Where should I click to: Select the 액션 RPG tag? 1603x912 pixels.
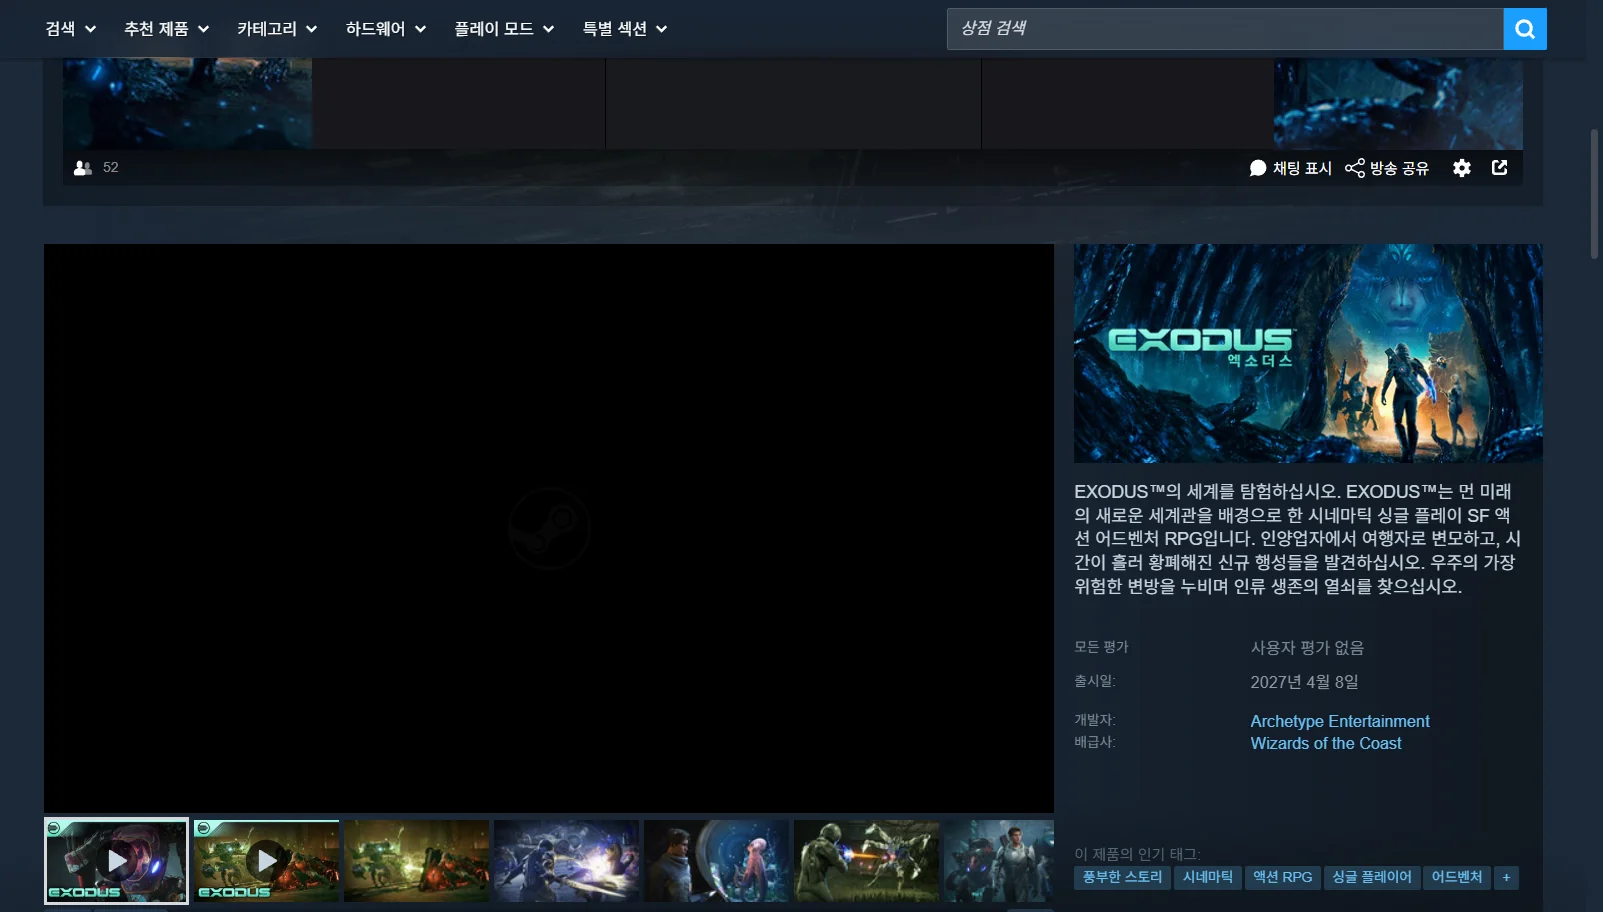pos(1282,877)
